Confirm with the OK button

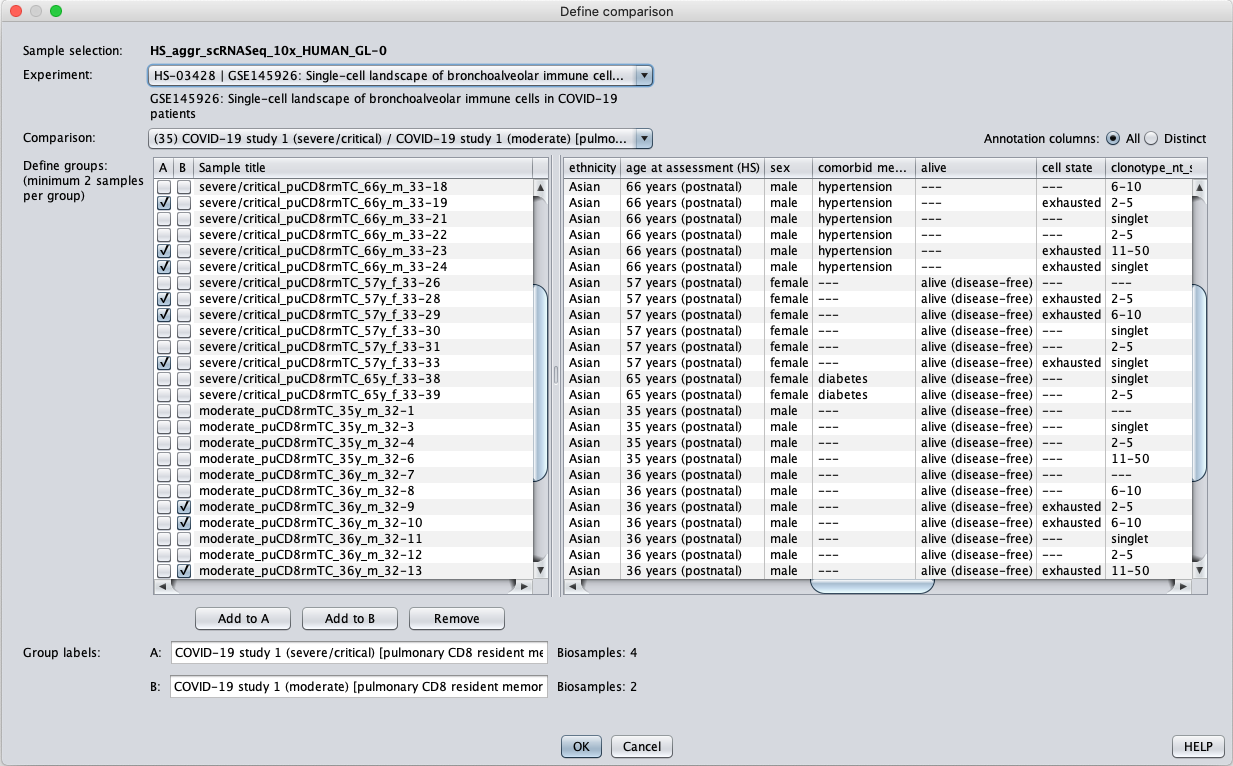pos(581,746)
